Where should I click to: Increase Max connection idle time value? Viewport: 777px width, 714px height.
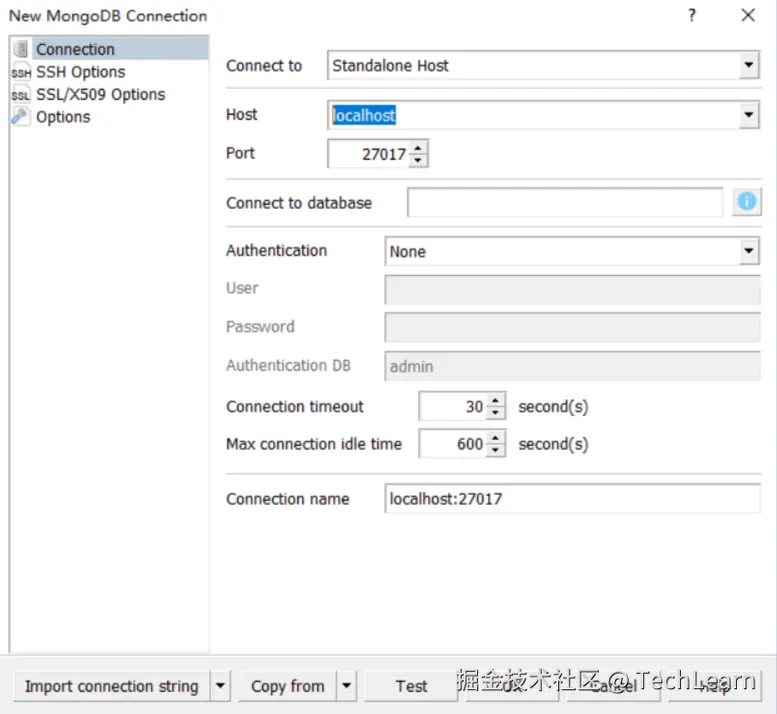tap(496, 437)
